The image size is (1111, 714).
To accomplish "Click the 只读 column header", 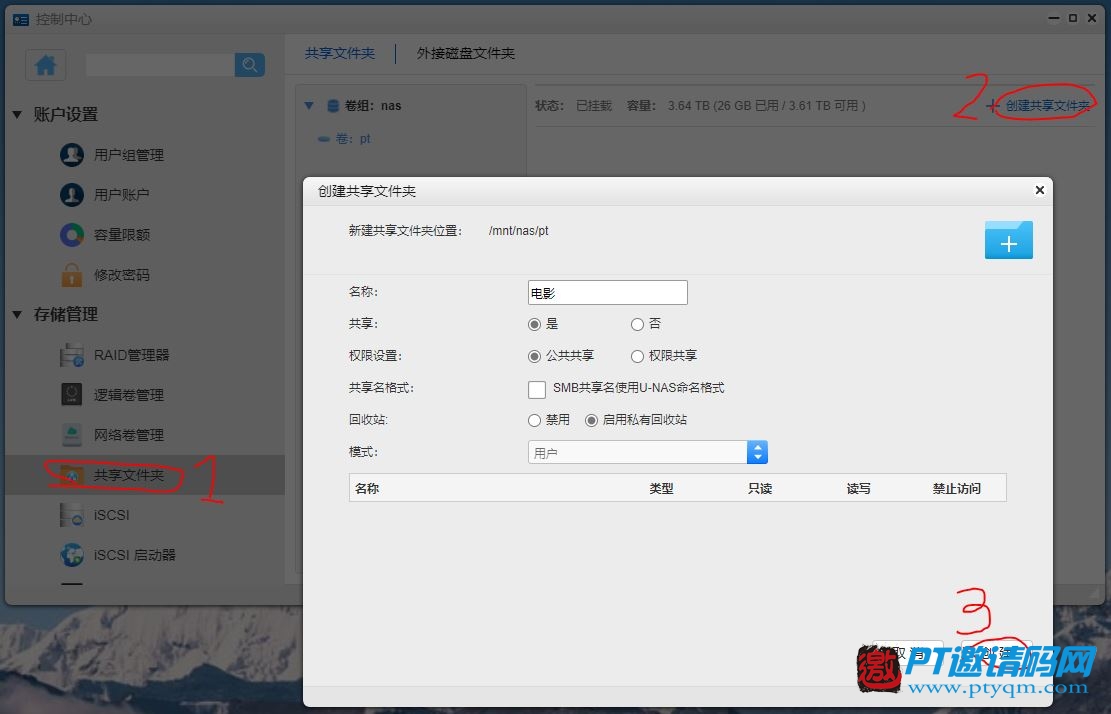I will click(760, 488).
